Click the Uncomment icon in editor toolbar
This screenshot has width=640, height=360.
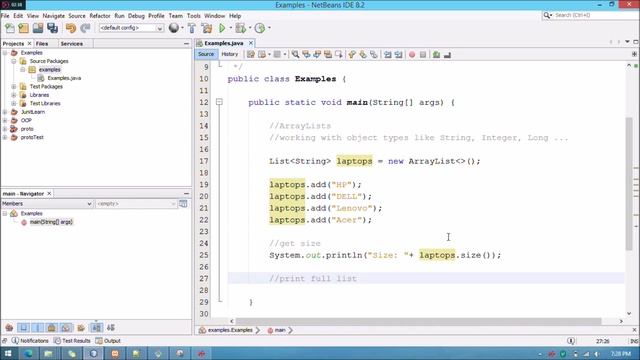point(447,54)
